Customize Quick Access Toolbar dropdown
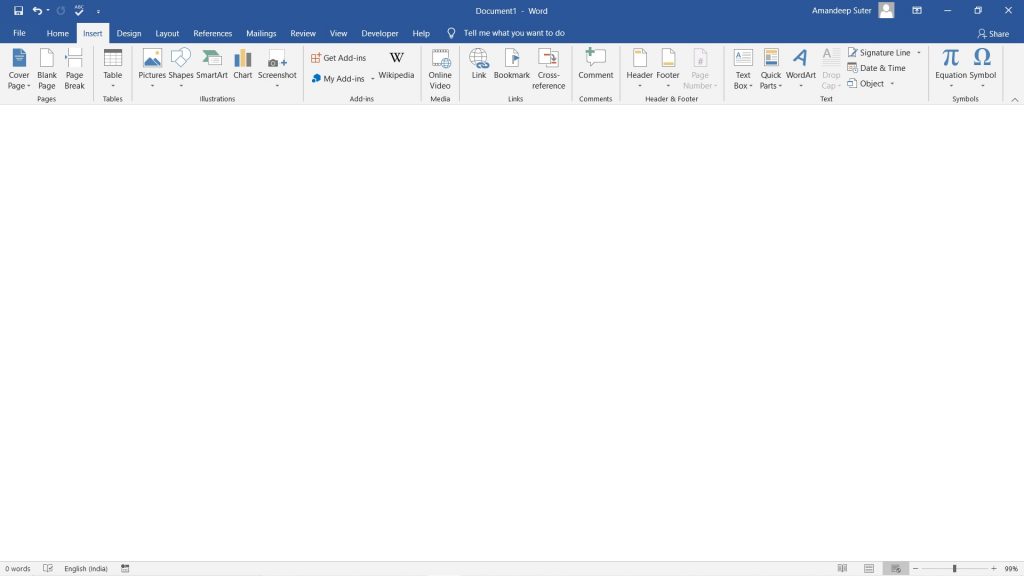 click(x=98, y=11)
